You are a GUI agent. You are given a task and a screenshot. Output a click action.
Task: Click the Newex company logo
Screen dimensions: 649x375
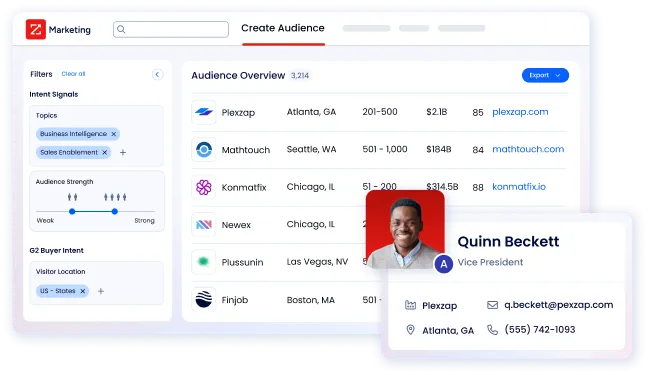[204, 225]
